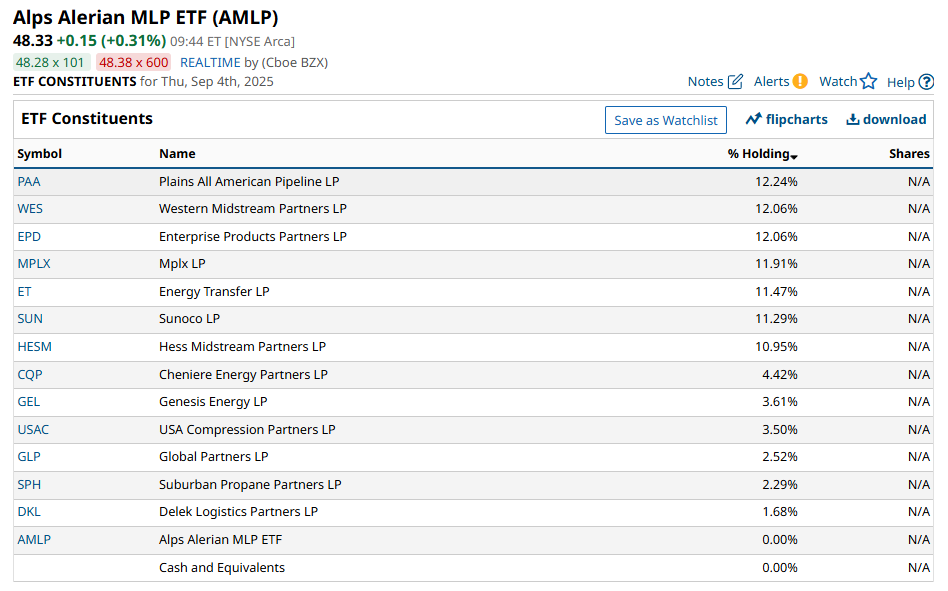
Task: Open the PAA symbol link
Action: 29,181
